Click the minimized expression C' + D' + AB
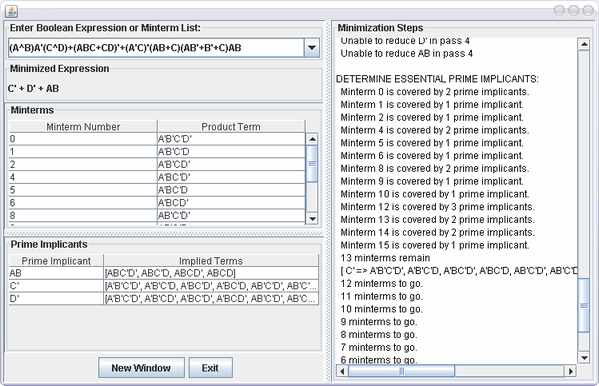The height and width of the screenshot is (386, 599). coord(33,89)
